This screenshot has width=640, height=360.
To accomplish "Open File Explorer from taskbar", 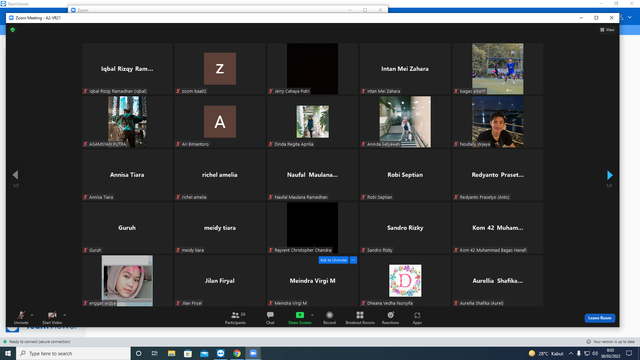I will tap(171, 353).
